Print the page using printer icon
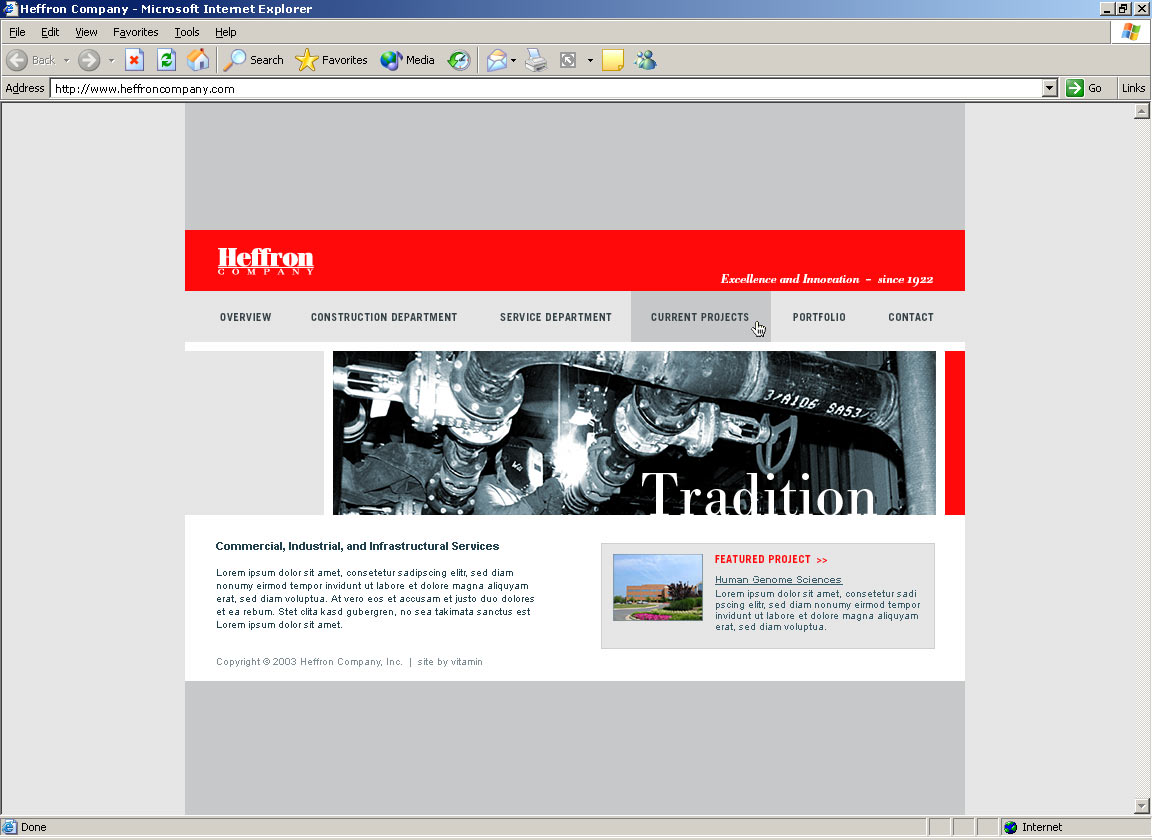This screenshot has height=840, width=1152. tap(536, 60)
